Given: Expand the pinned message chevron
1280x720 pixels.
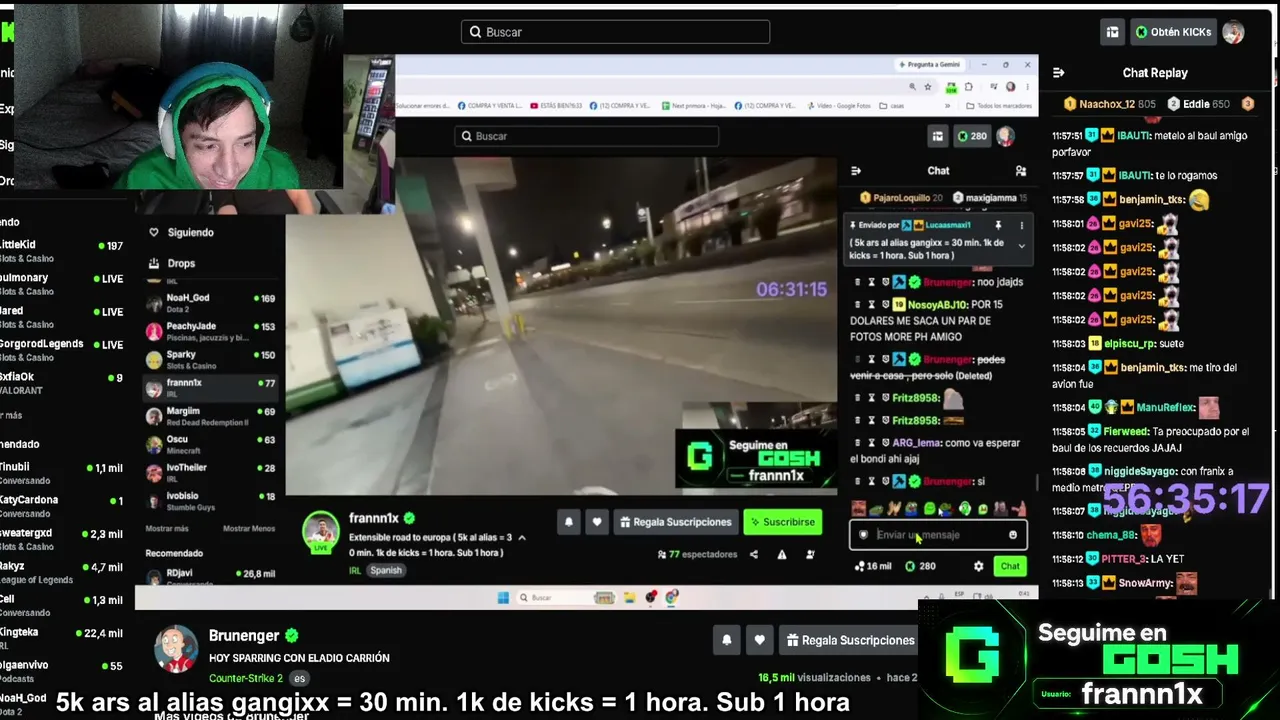Looking at the screenshot, I should 1021,245.
